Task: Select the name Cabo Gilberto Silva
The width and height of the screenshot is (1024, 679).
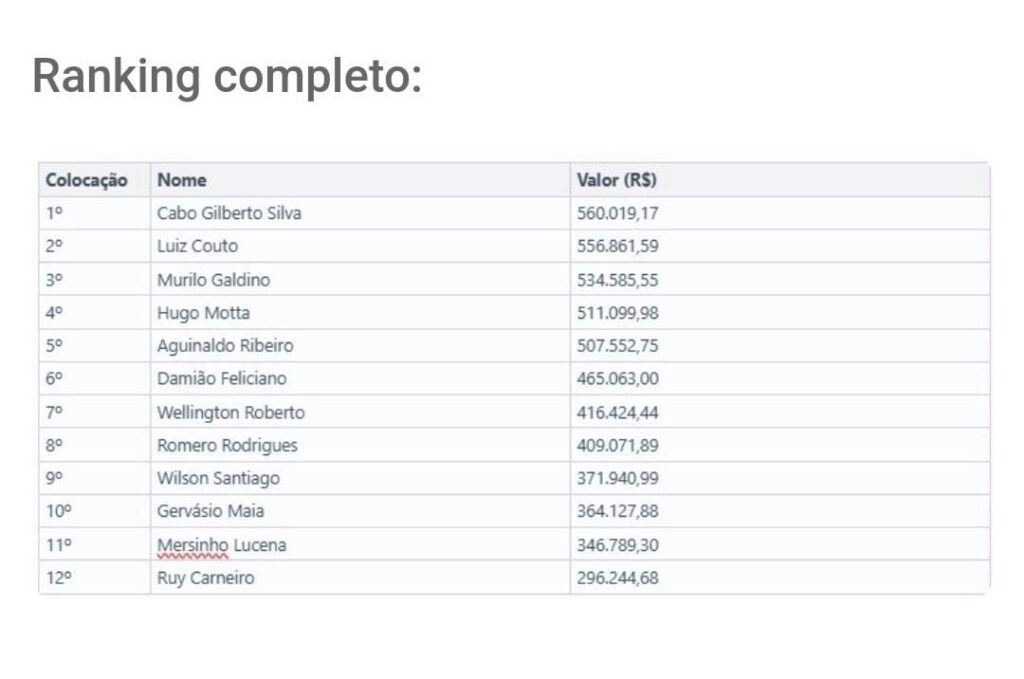Action: [x=229, y=213]
